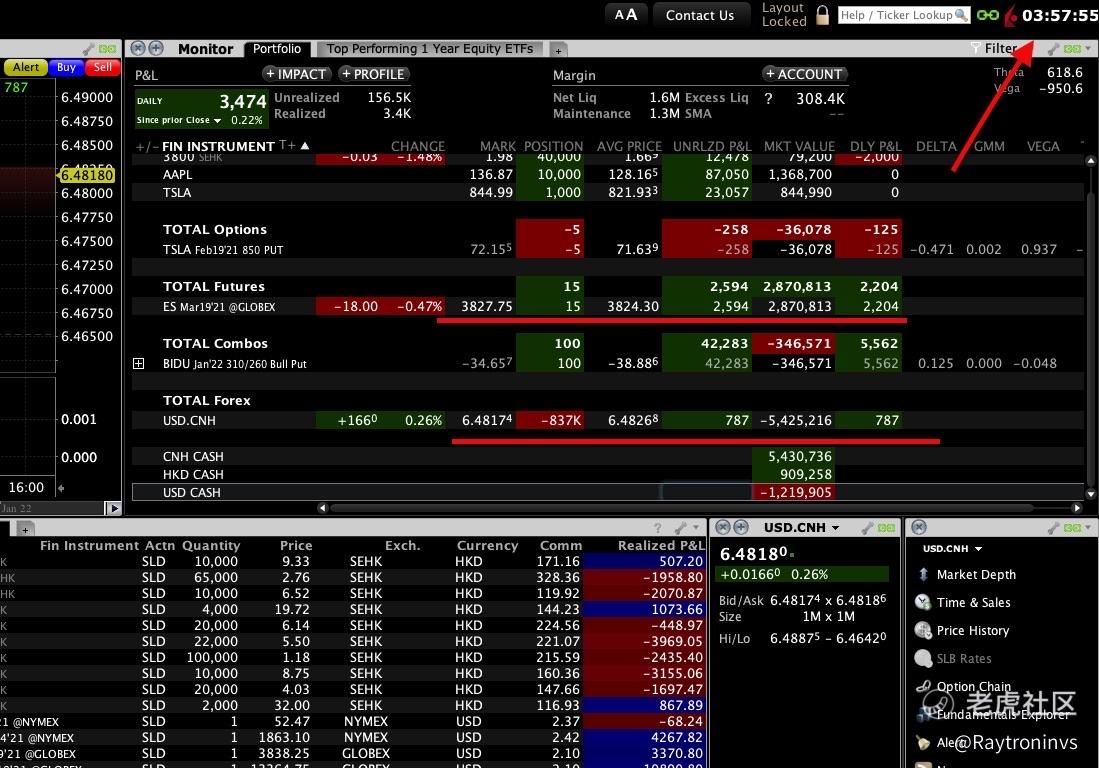Click green link icon in Market Depth tools panel
Image resolution: width=1099 pixels, height=768 pixels.
click(x=1072, y=528)
